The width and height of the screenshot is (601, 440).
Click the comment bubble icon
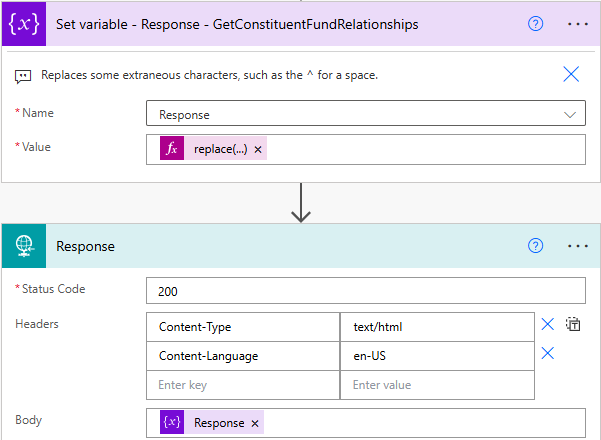(23, 75)
